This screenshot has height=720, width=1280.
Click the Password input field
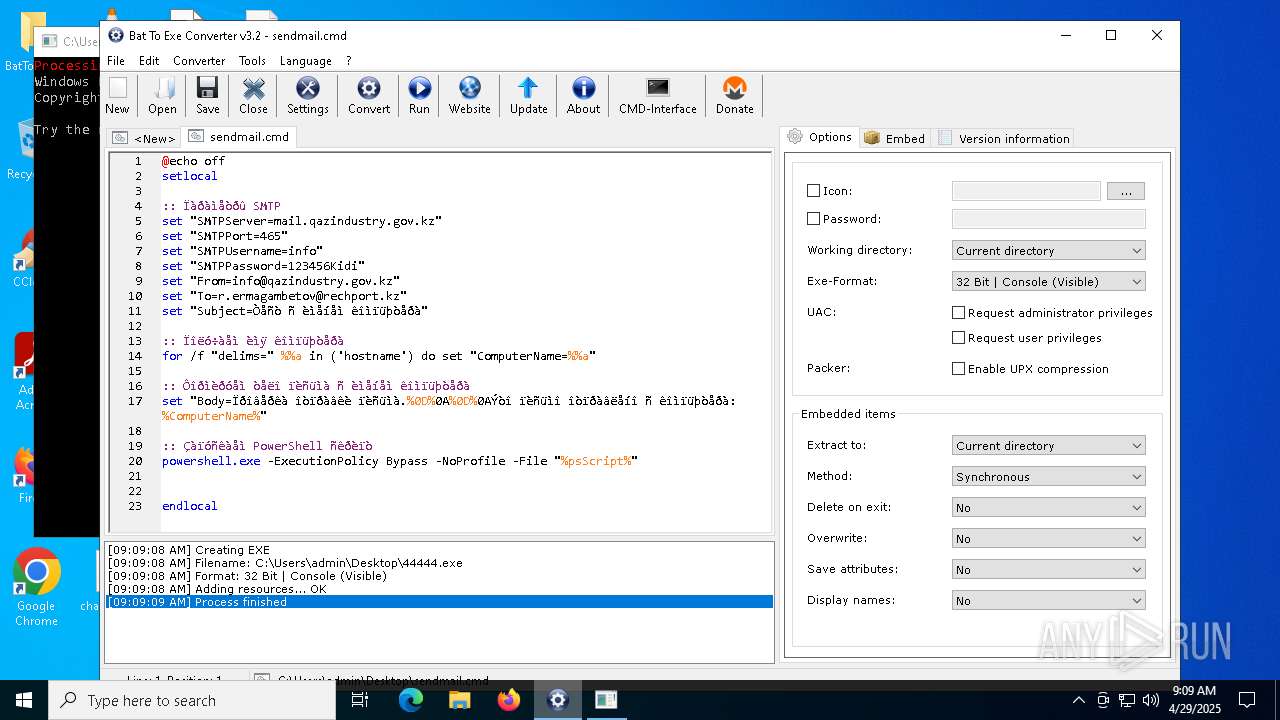click(1048, 219)
